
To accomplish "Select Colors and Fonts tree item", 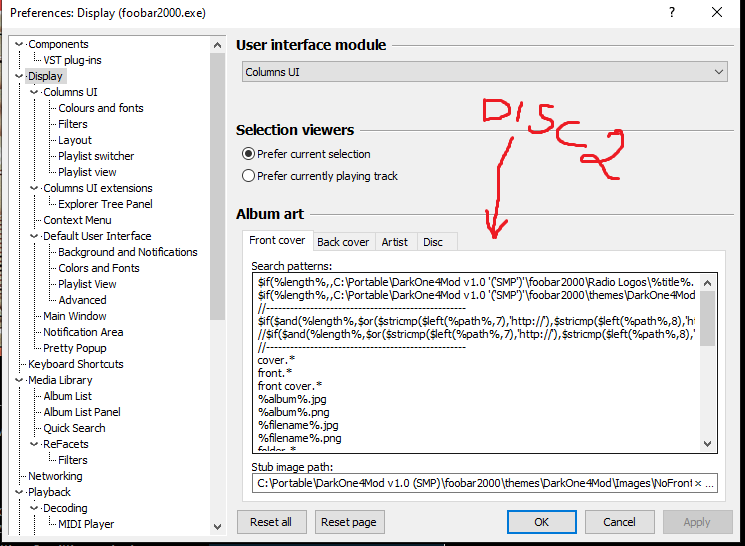I will (x=99, y=268).
